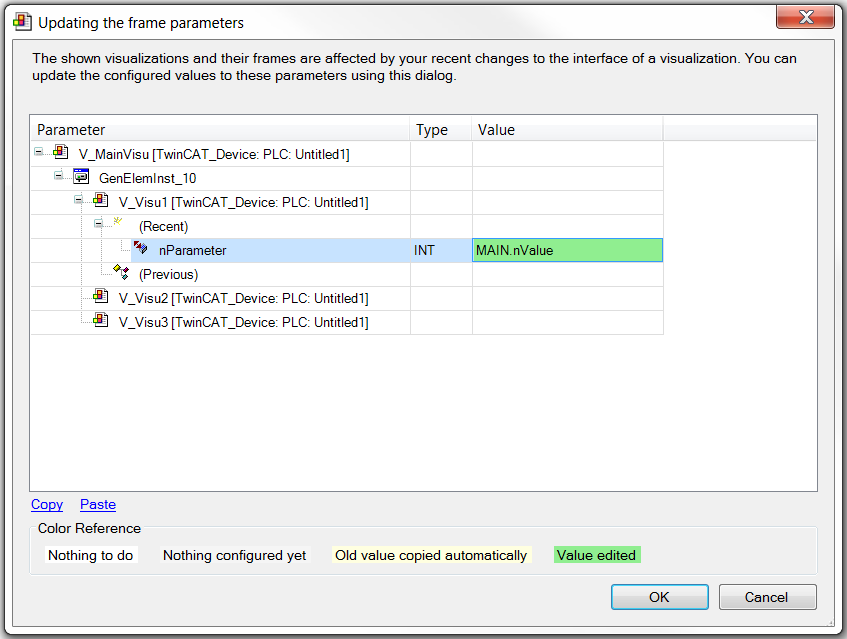
Task: Select V_Visu2 [TwinCAT_Device: PLC: Untitled1]
Action: (244, 299)
